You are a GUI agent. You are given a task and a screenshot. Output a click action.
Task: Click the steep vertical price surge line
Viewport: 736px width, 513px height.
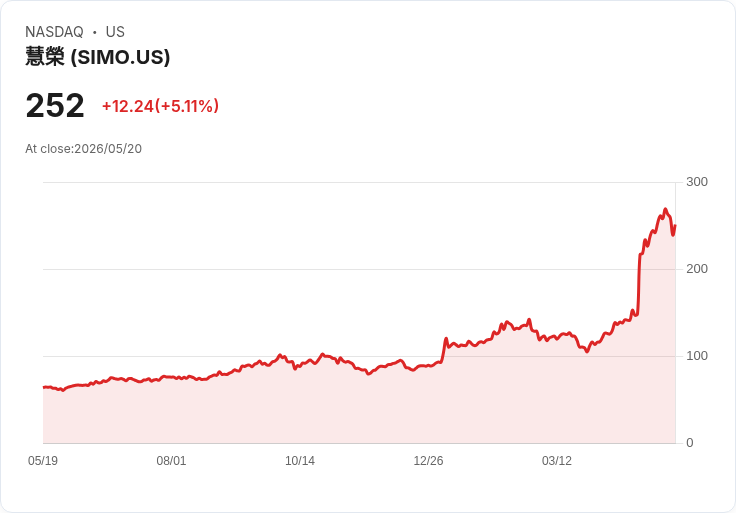[x=639, y=284]
